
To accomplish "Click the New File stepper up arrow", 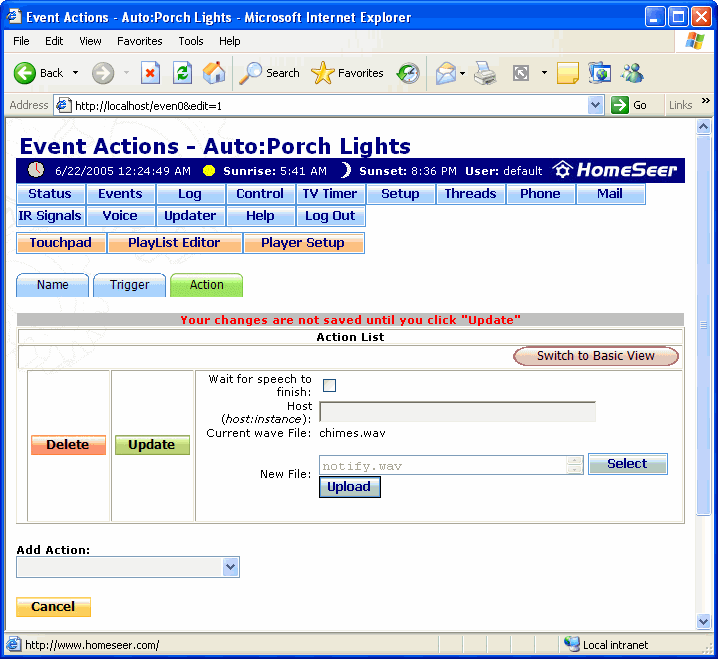I will (x=574, y=460).
